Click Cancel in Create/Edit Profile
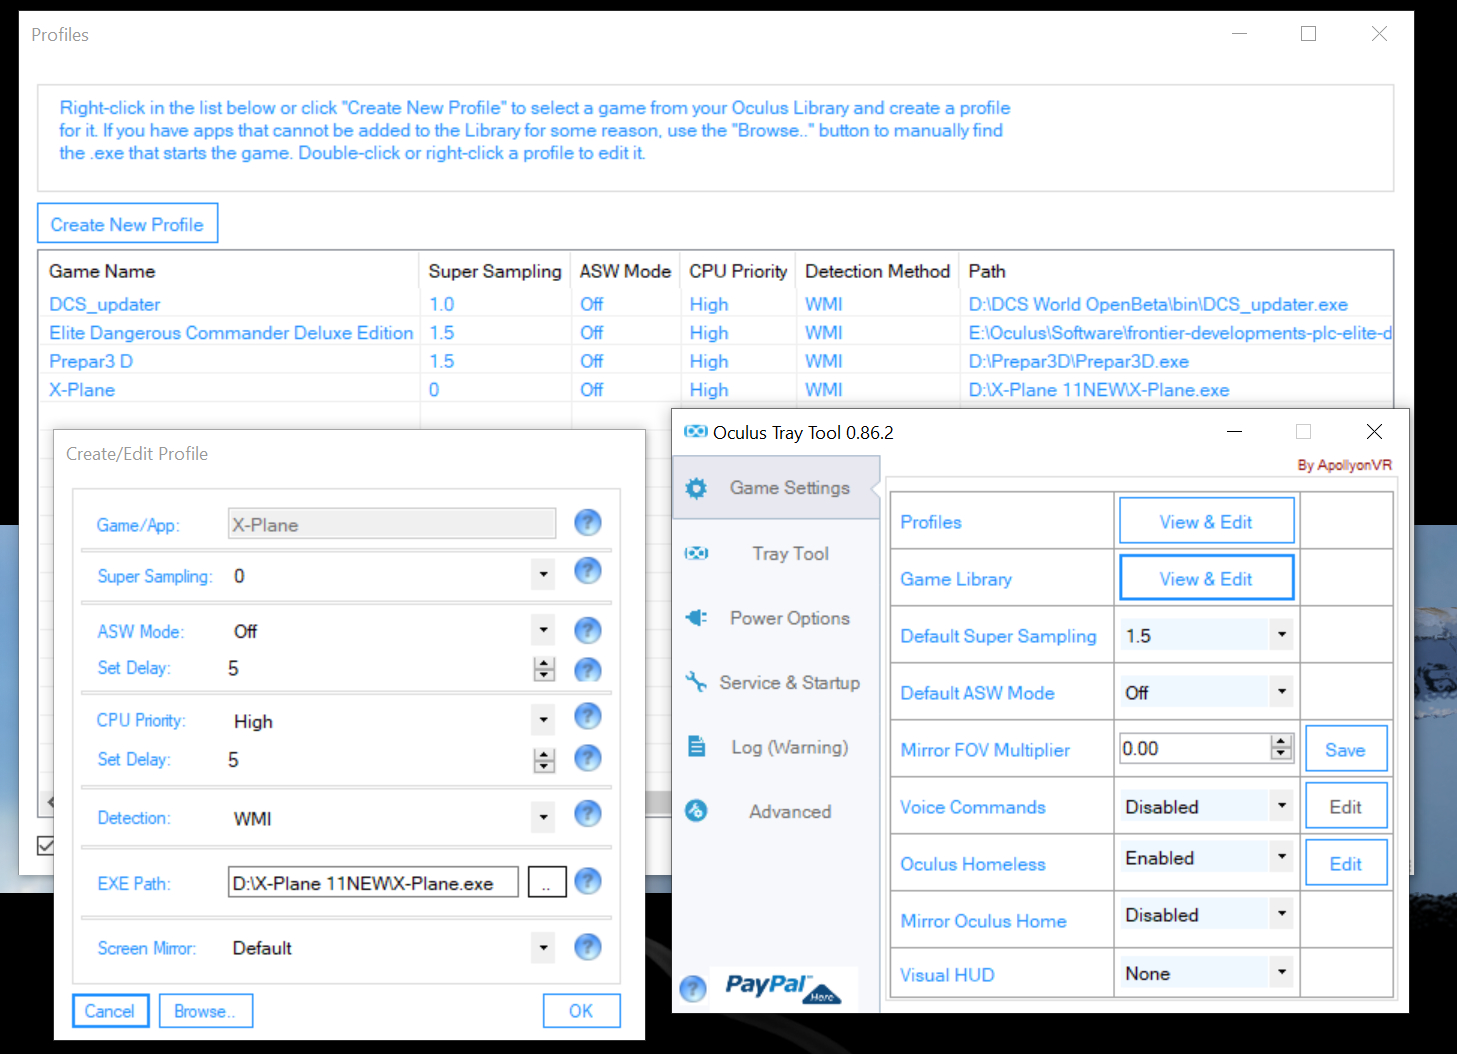 pyautogui.click(x=110, y=1011)
